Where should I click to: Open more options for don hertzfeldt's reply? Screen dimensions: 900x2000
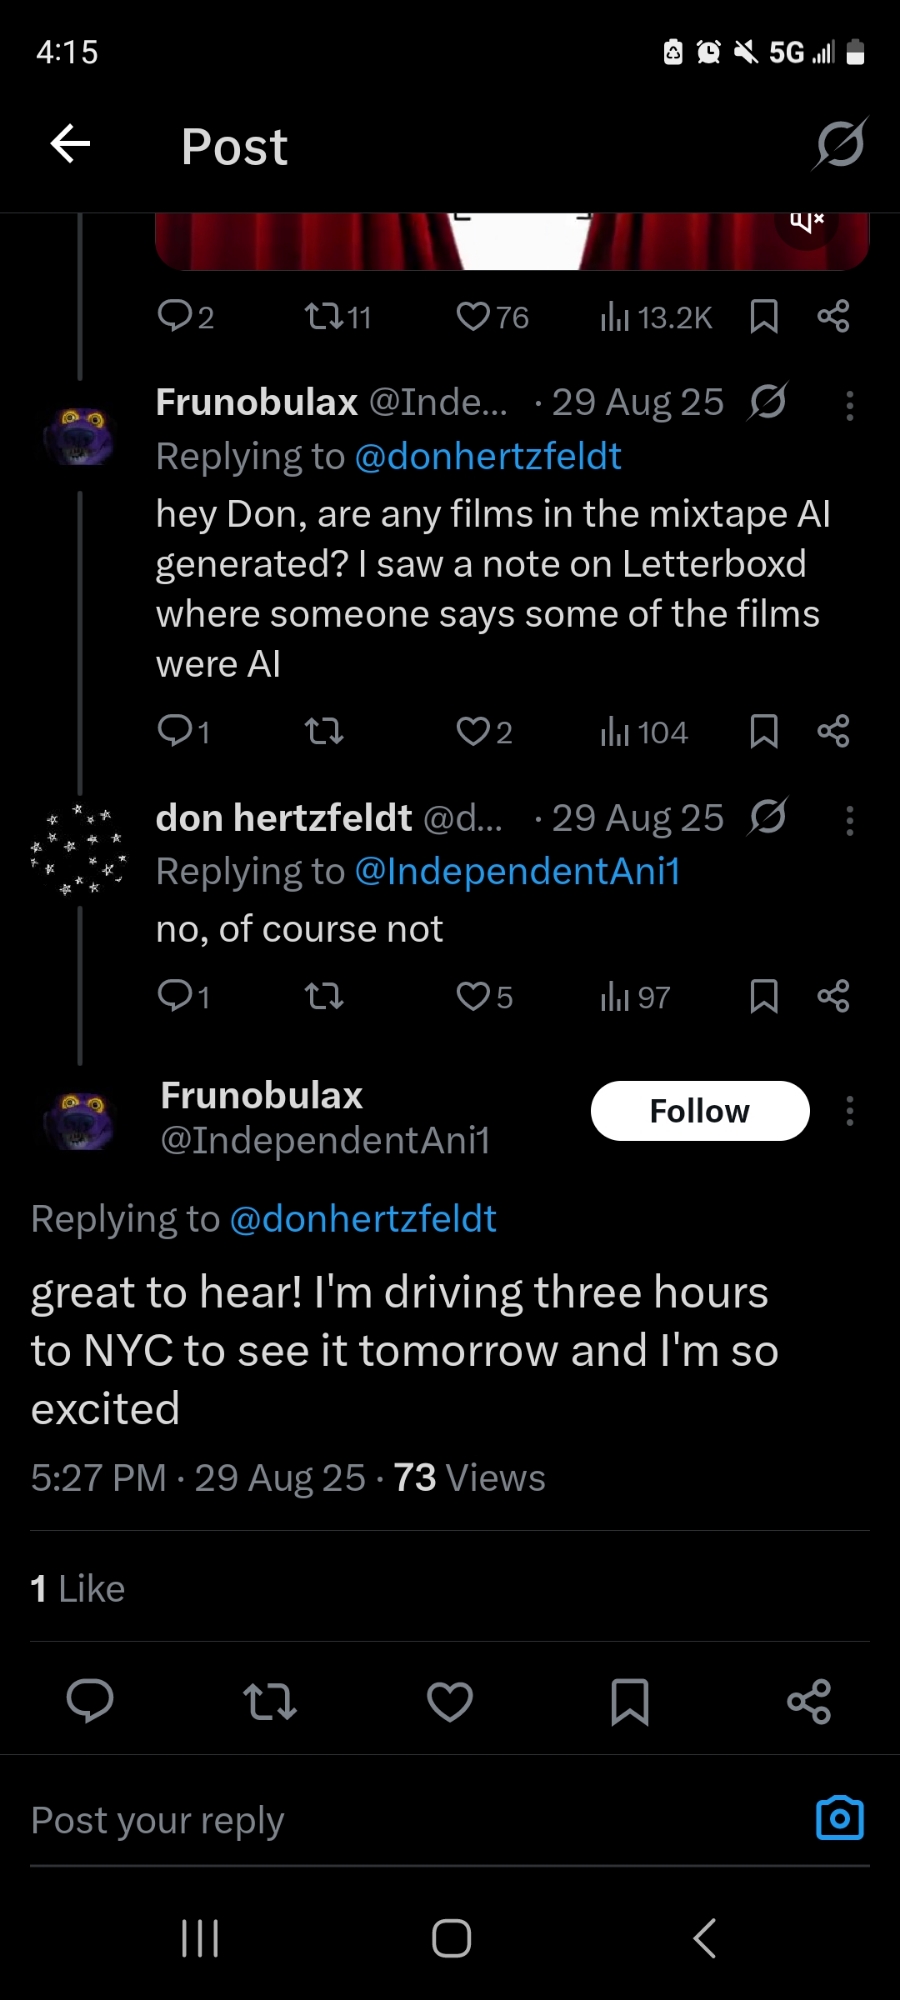coord(849,821)
